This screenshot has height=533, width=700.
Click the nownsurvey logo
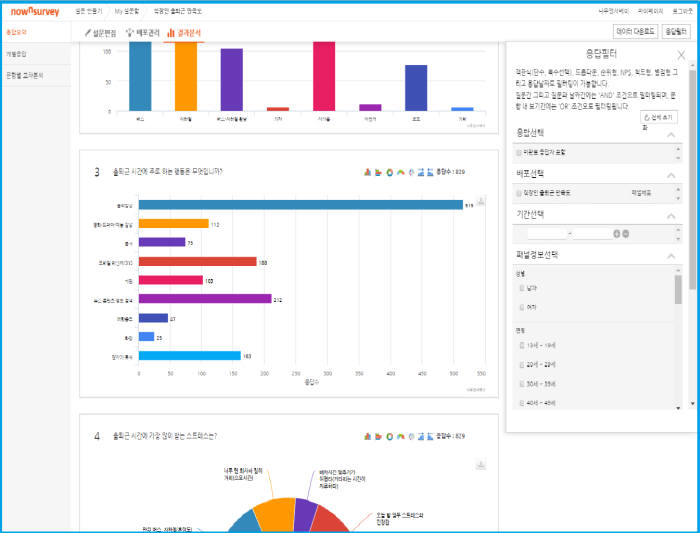click(35, 11)
